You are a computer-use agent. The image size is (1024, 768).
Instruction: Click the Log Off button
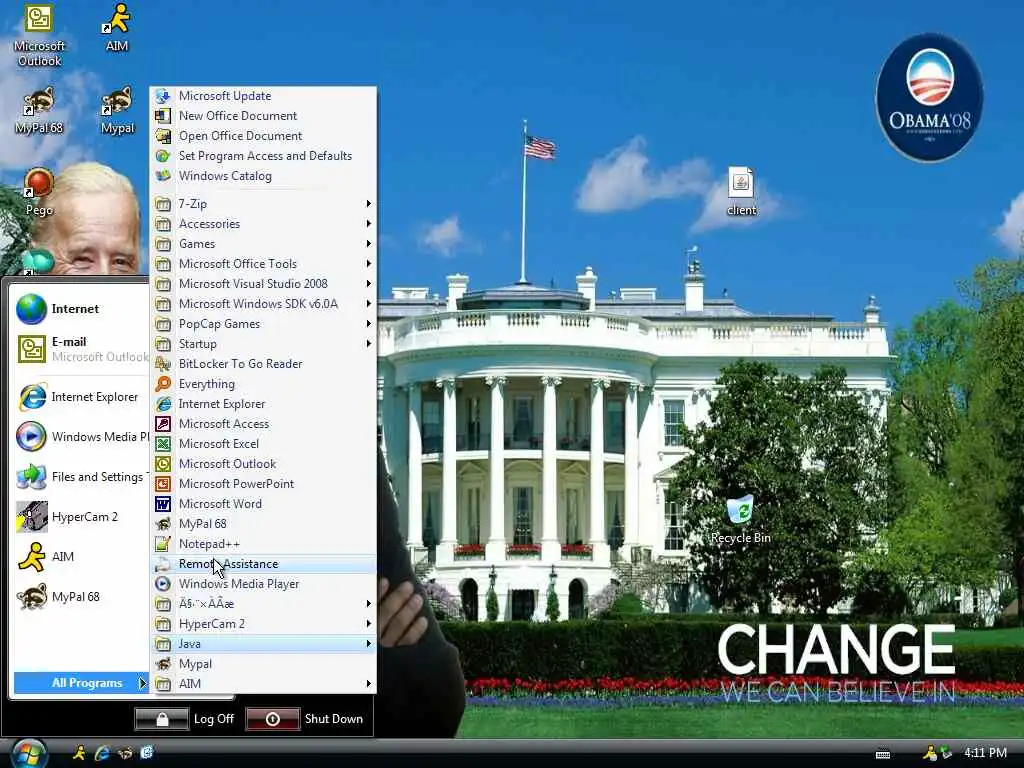tap(185, 719)
